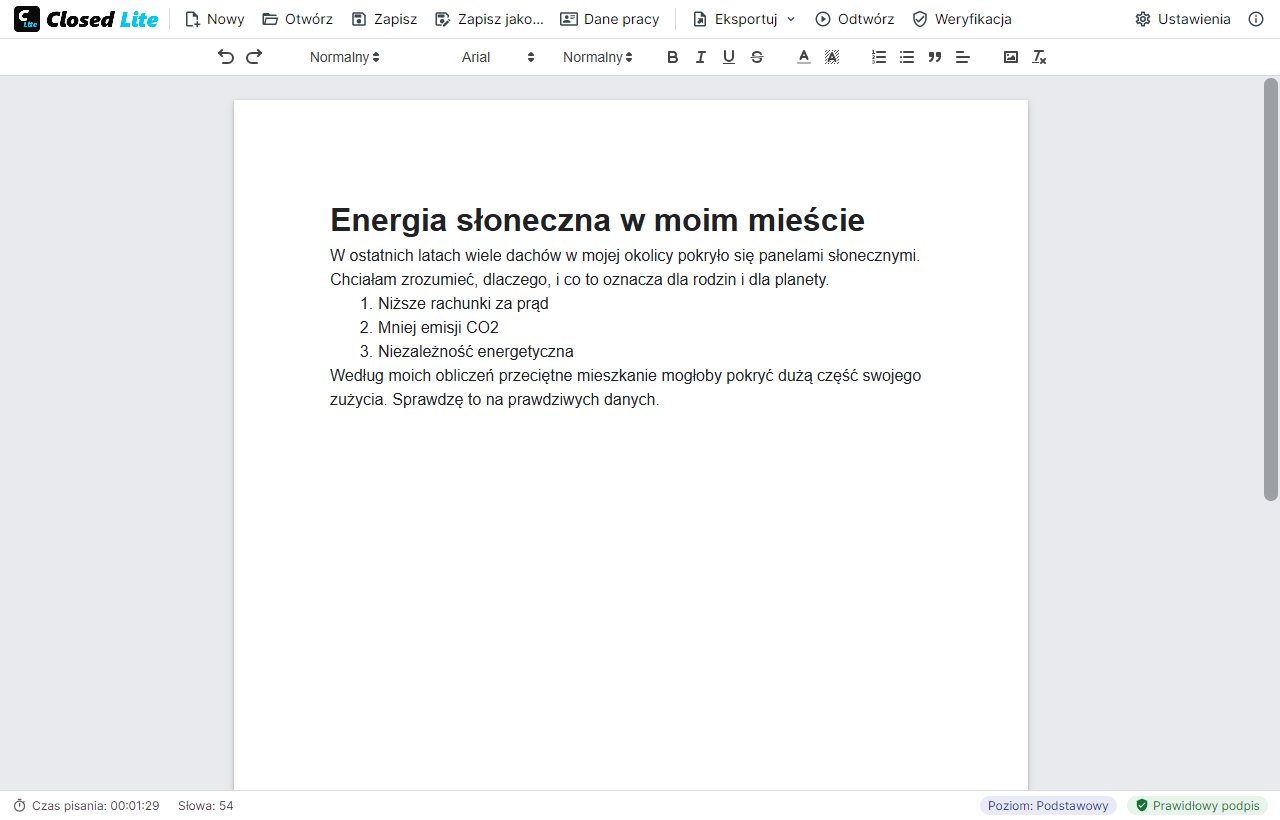
Task: Save the document with Zapisz
Action: coord(384,19)
